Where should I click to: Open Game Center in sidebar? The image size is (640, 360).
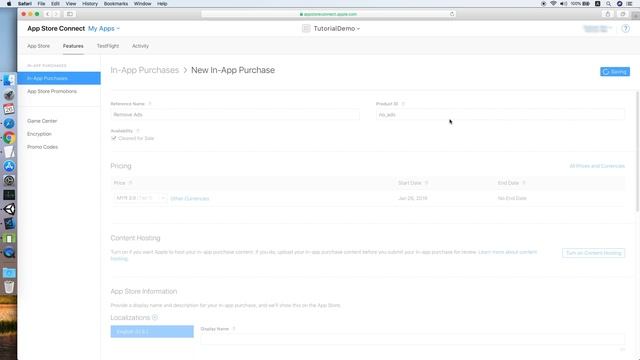42,121
